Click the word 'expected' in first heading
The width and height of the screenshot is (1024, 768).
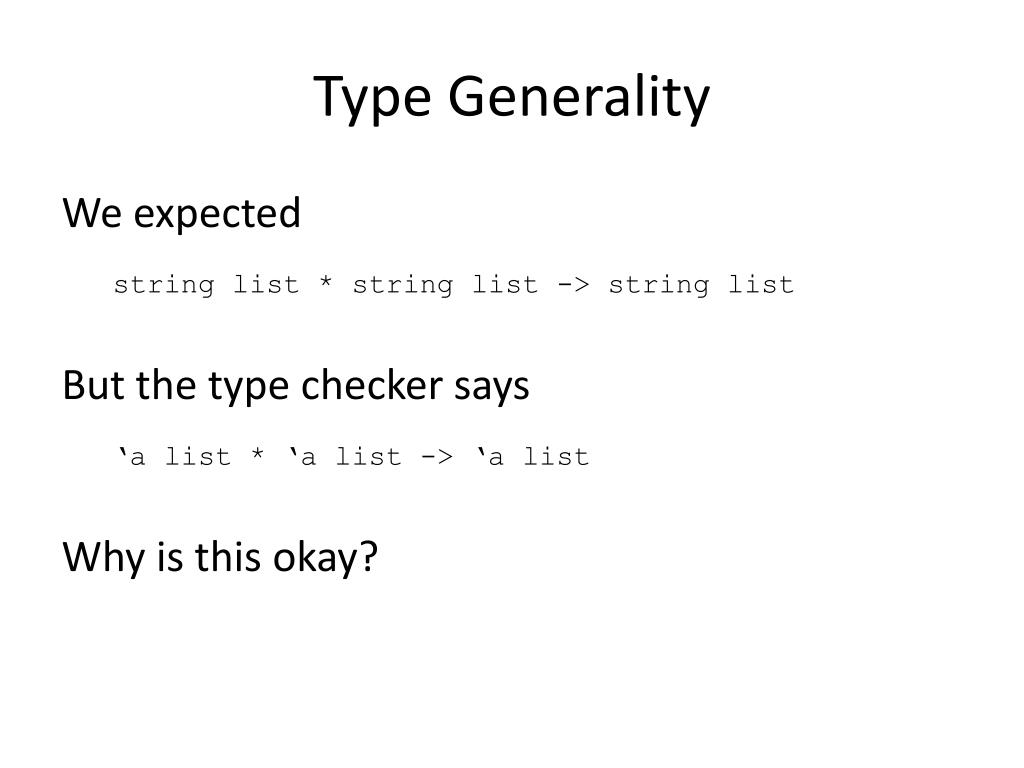pyautogui.click(x=217, y=215)
